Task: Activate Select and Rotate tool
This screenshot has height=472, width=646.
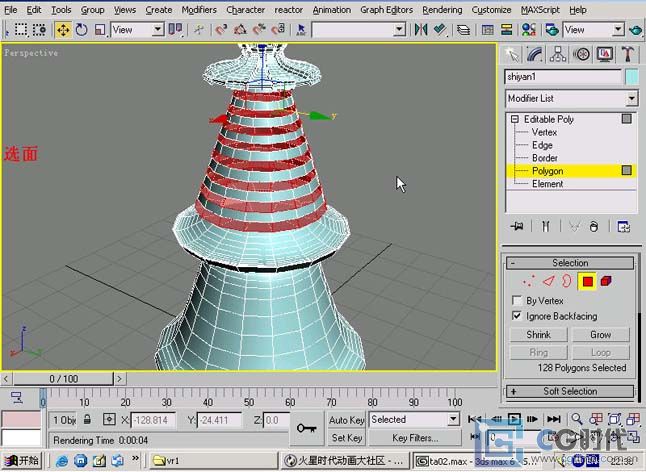Action: point(82,30)
